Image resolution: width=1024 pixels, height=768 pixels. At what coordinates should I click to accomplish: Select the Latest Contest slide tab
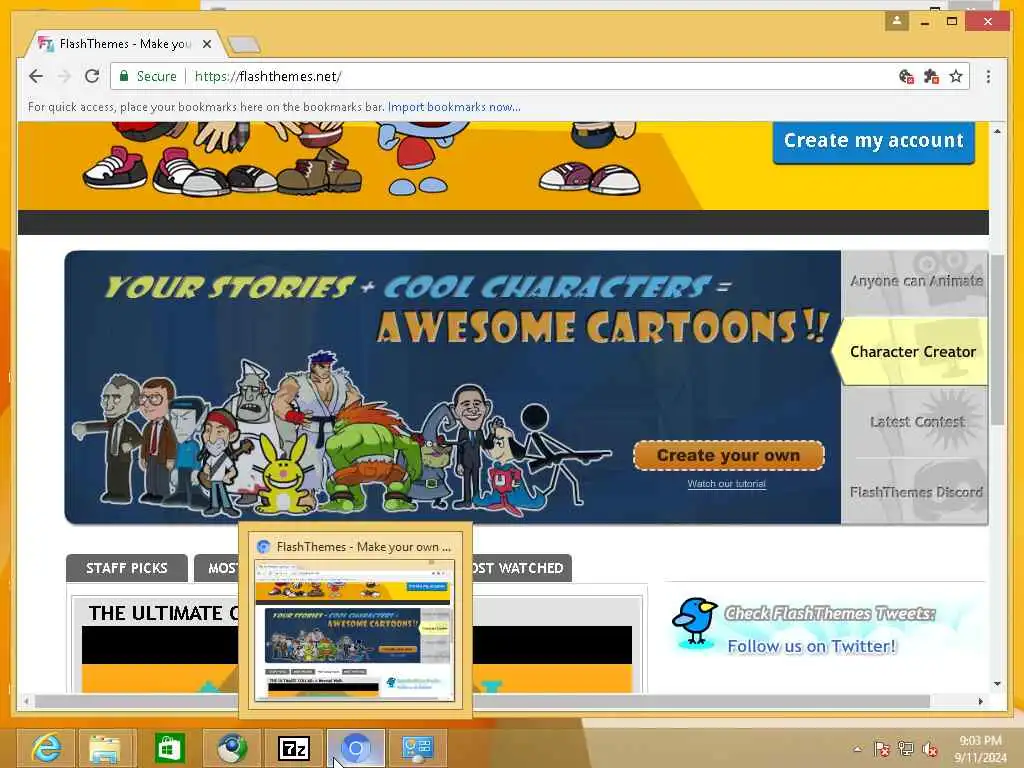click(x=914, y=422)
